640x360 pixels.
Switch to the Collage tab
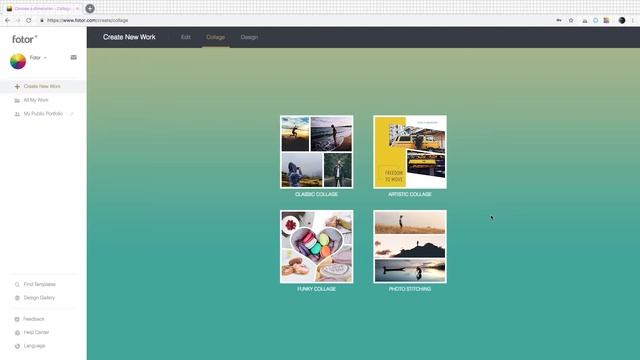point(216,37)
